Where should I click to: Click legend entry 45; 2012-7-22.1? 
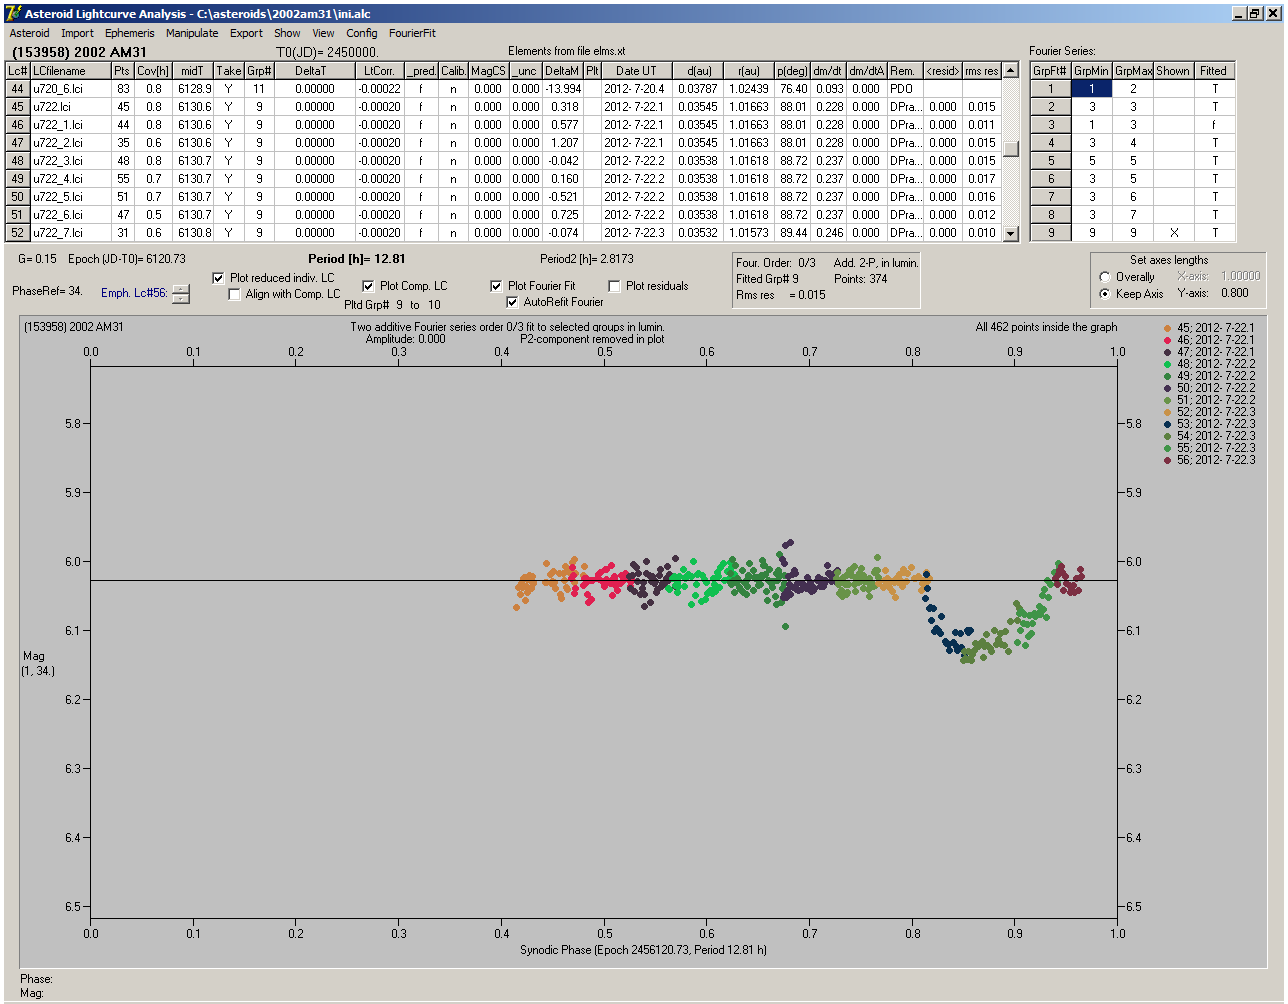pyautogui.click(x=1210, y=328)
